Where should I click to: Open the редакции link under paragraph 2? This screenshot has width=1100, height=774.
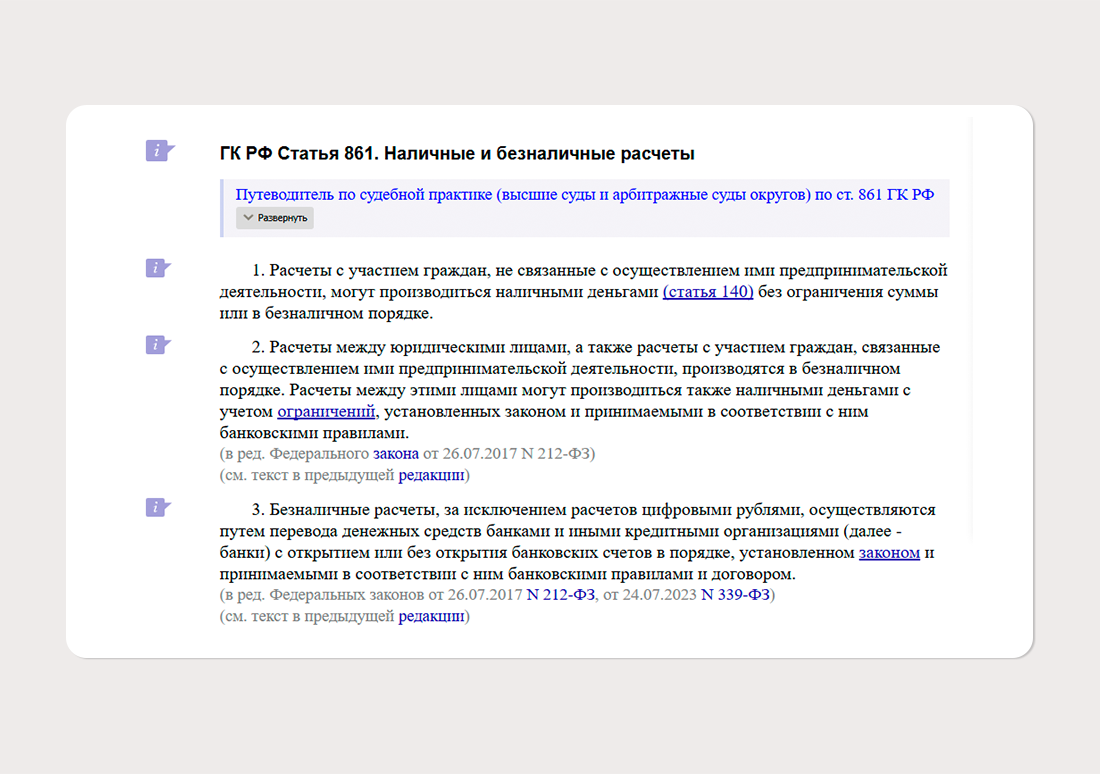click(x=431, y=476)
